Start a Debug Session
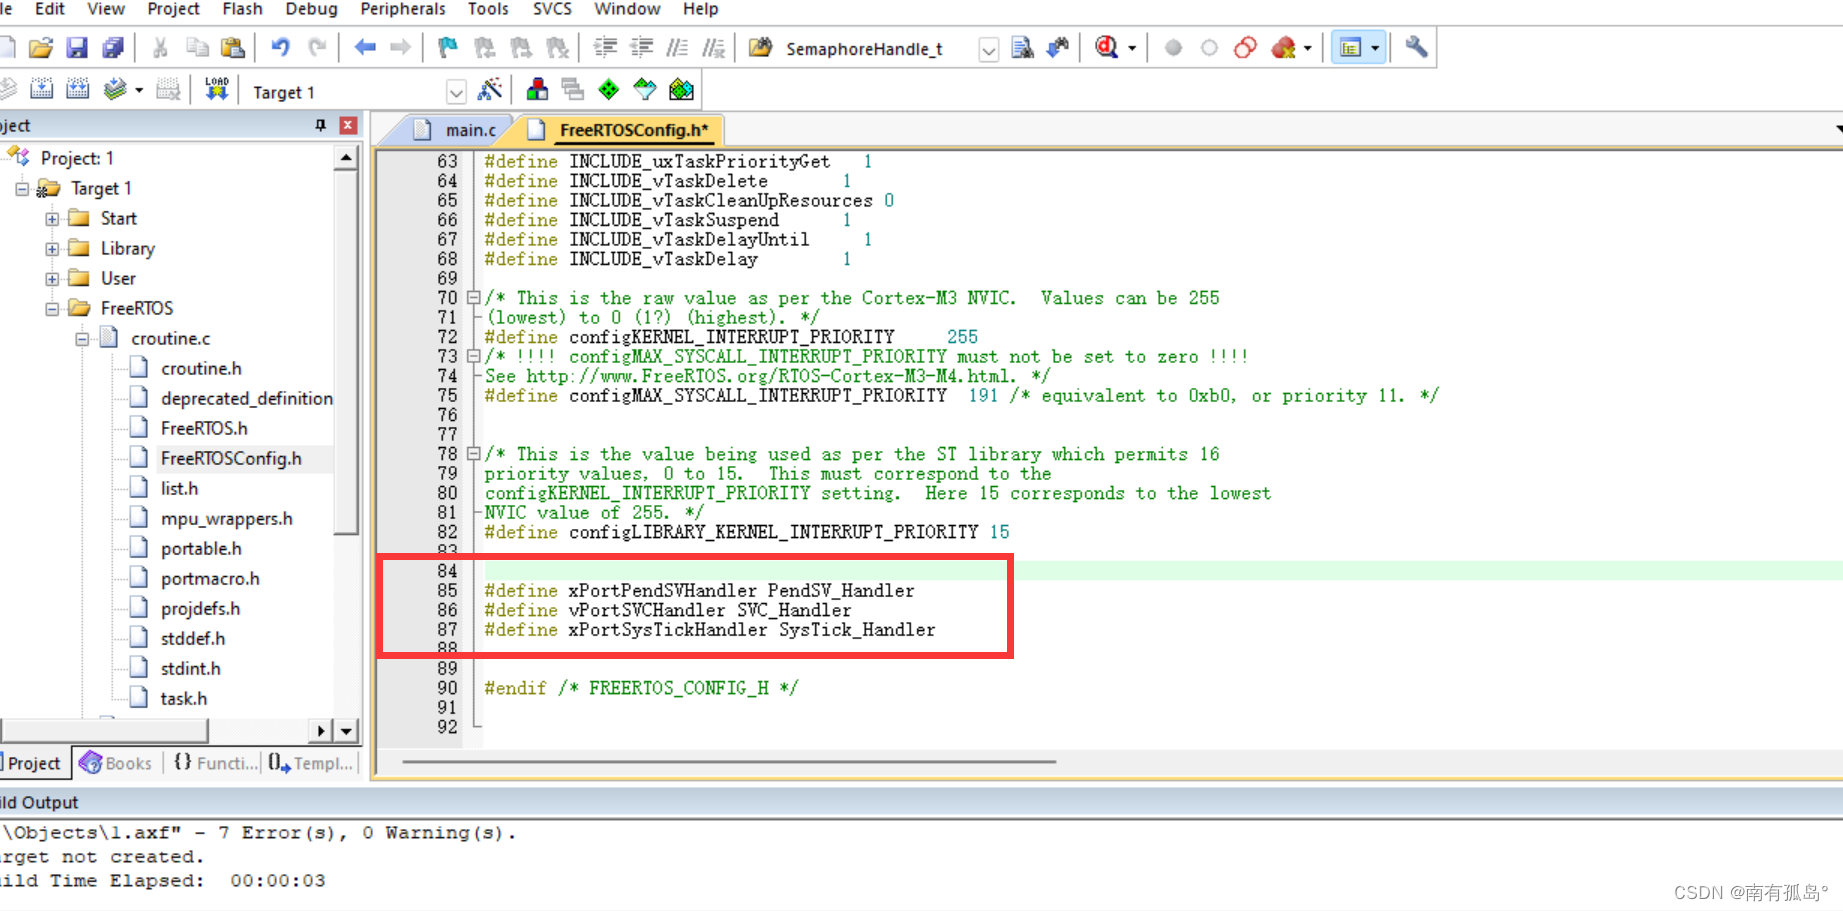Image resolution: width=1843 pixels, height=911 pixels. (x=1105, y=46)
